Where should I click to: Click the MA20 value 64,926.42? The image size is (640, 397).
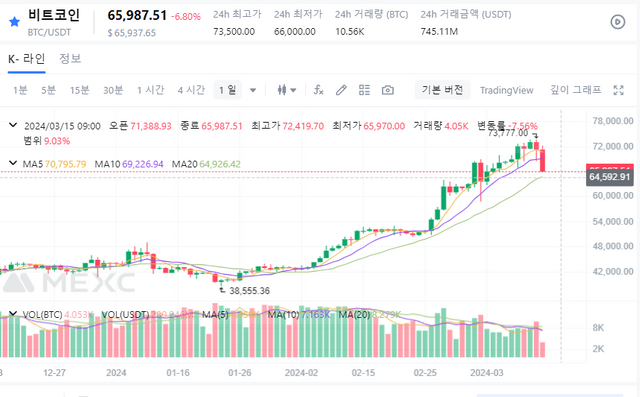(x=220, y=164)
